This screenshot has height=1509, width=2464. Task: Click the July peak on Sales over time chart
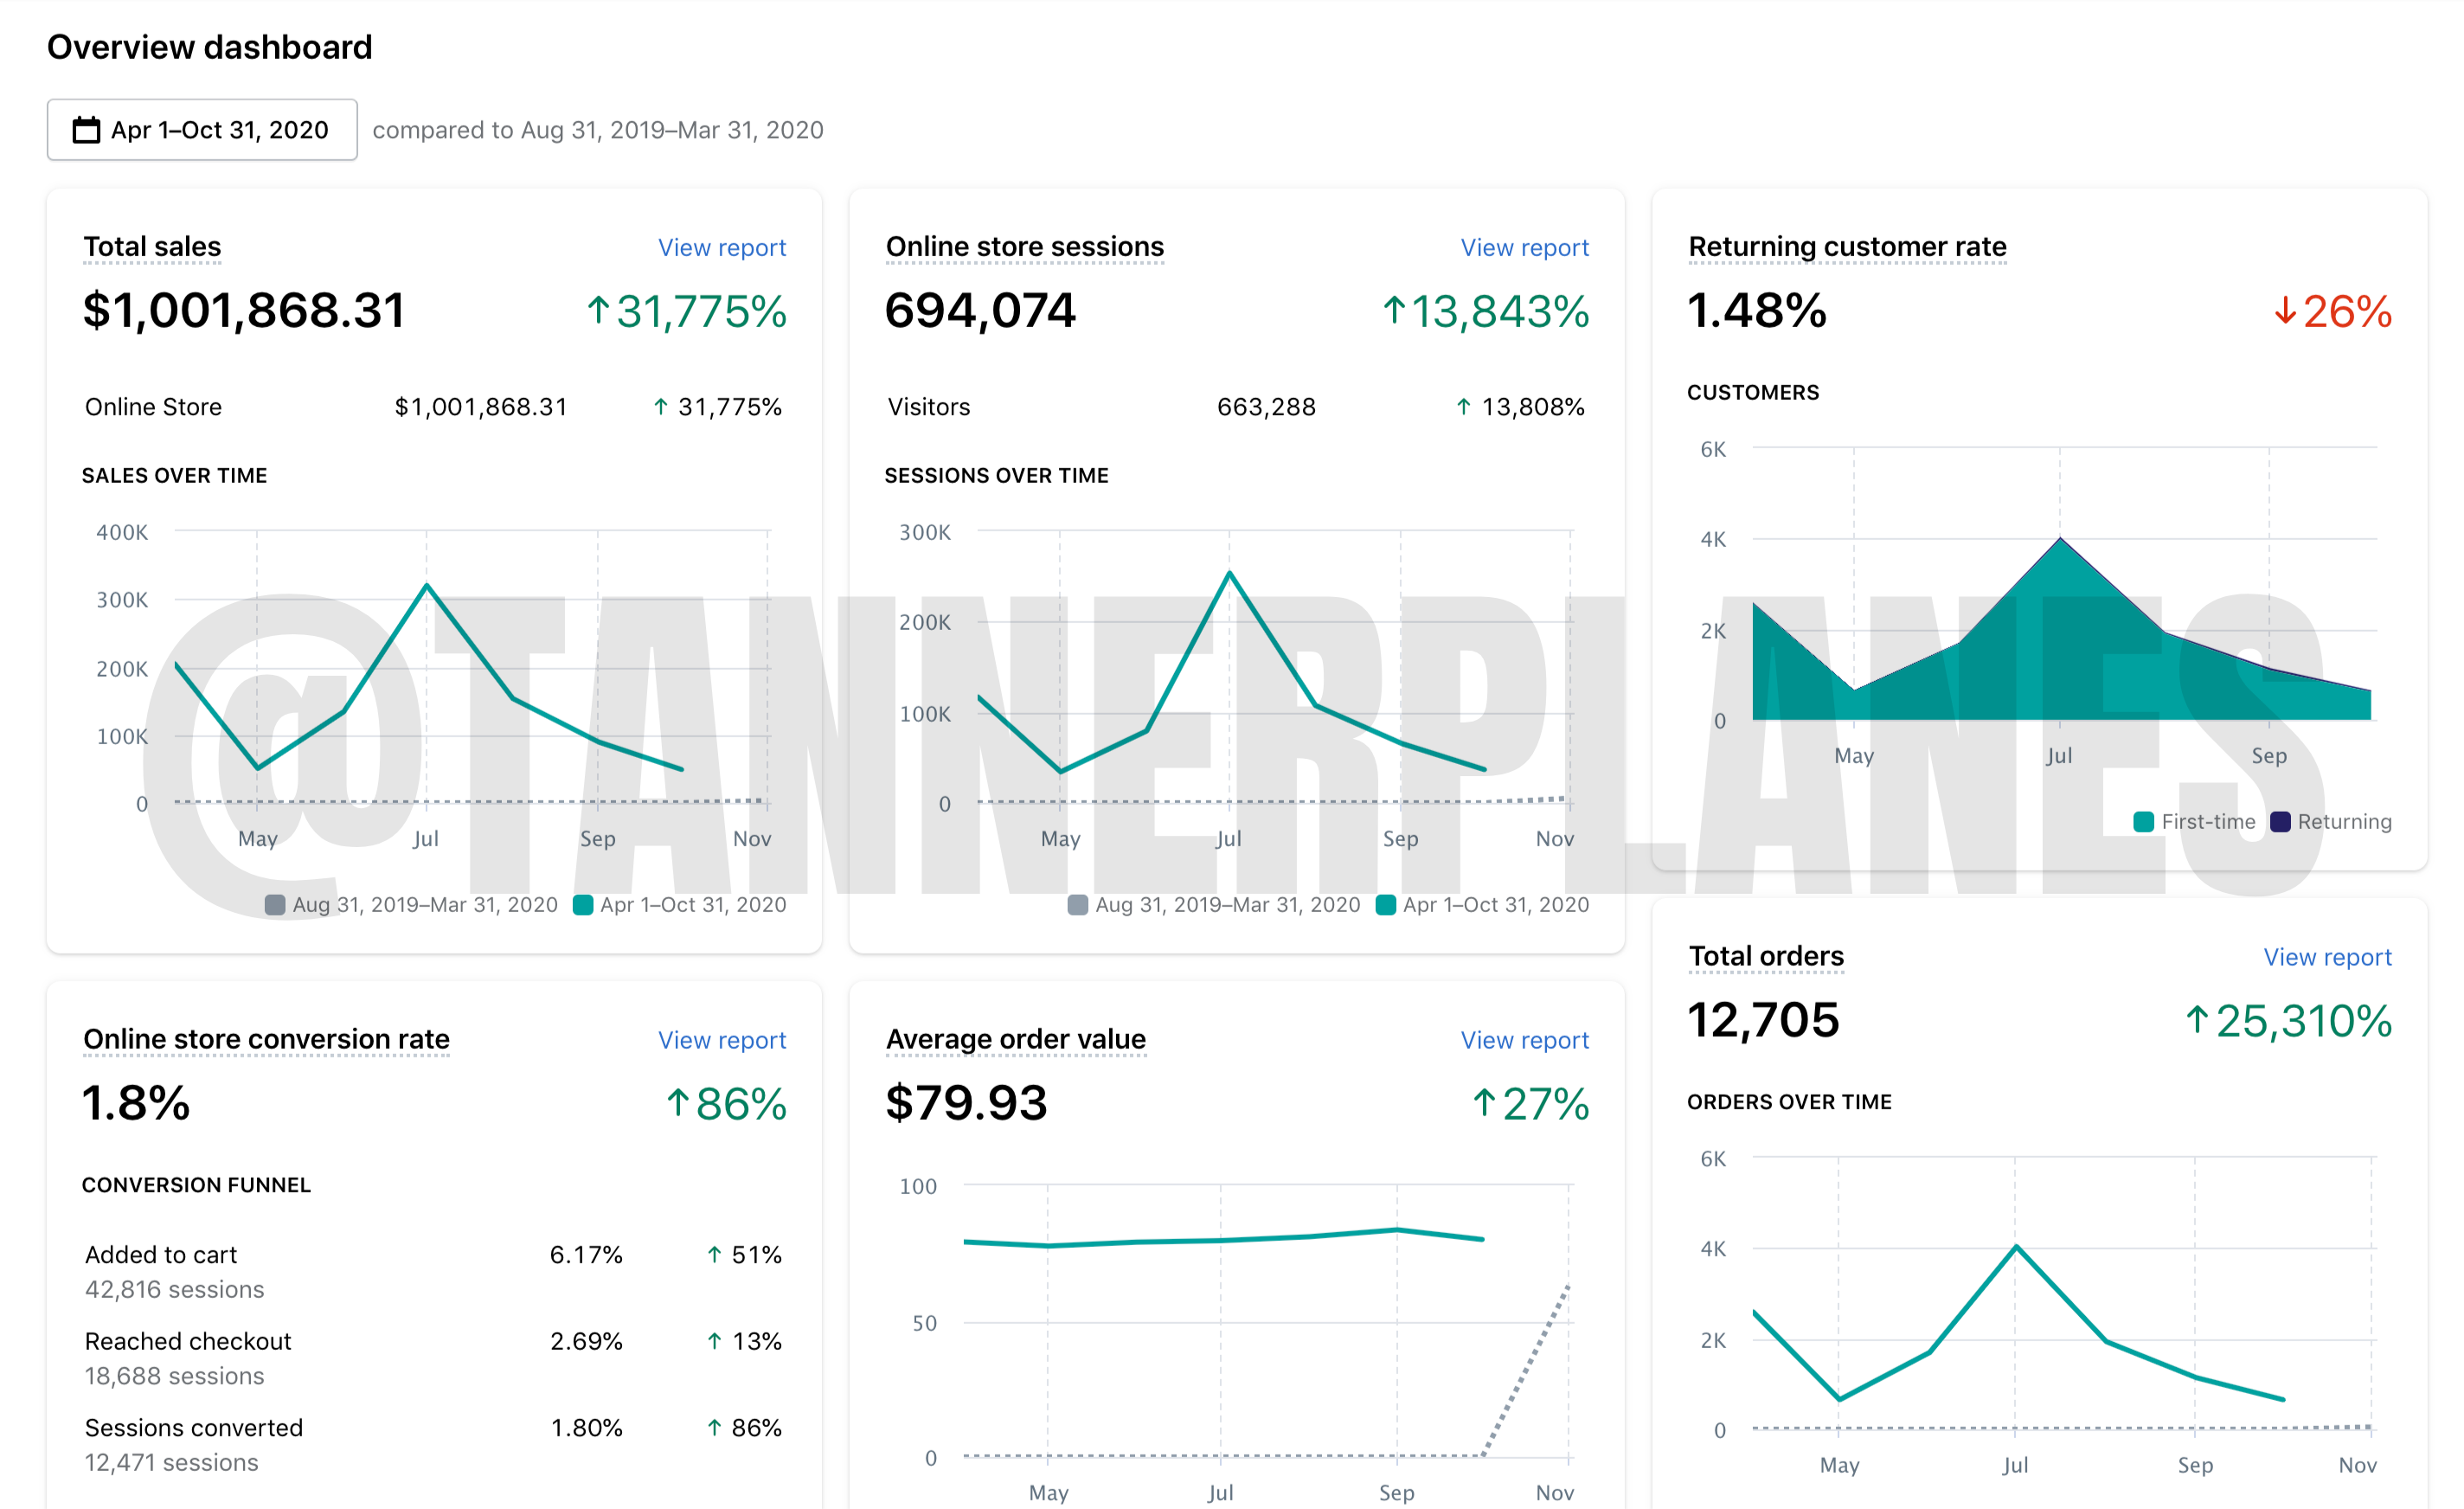click(x=427, y=585)
